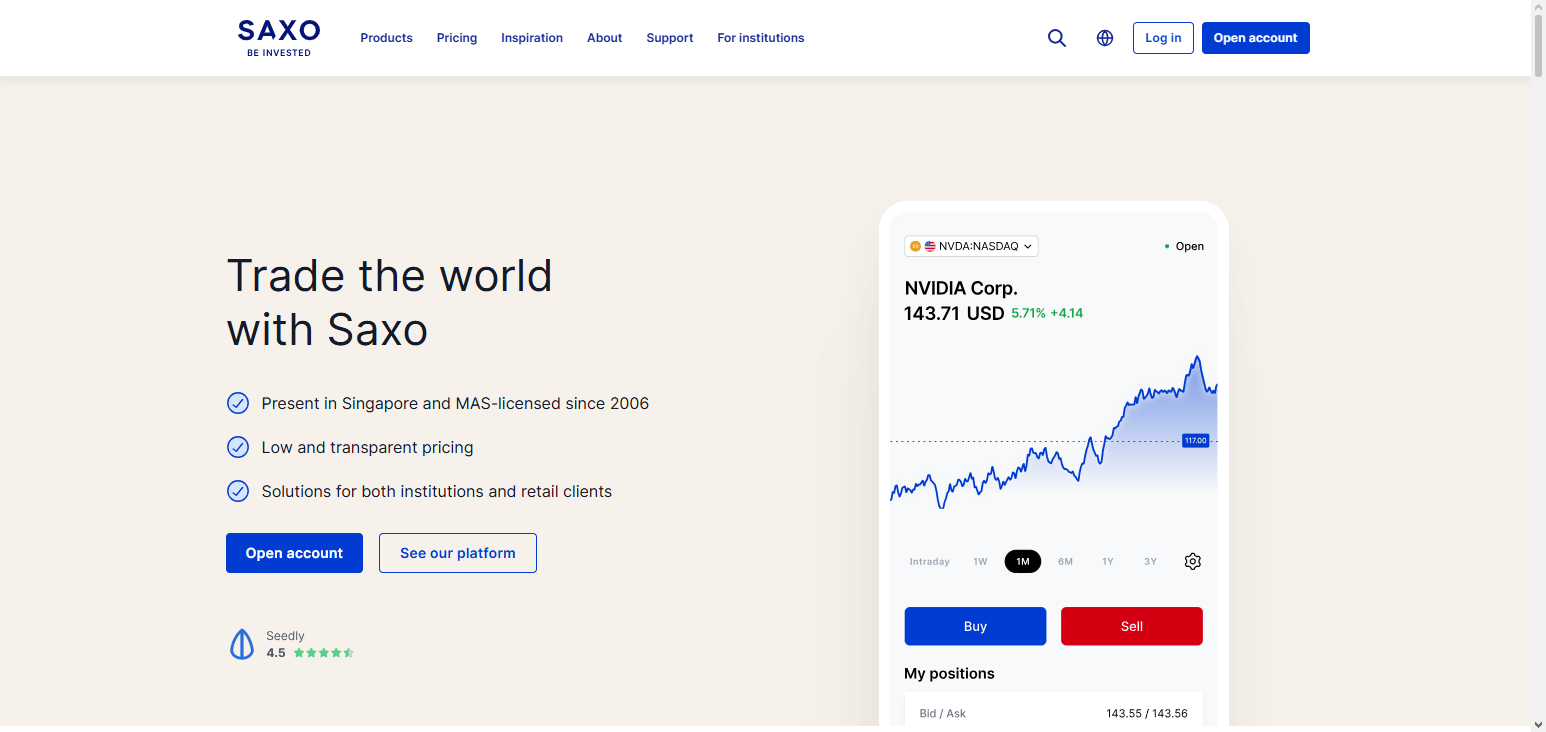Open the Inspiration menu
Image resolution: width=1546 pixels, height=732 pixels.
point(532,38)
